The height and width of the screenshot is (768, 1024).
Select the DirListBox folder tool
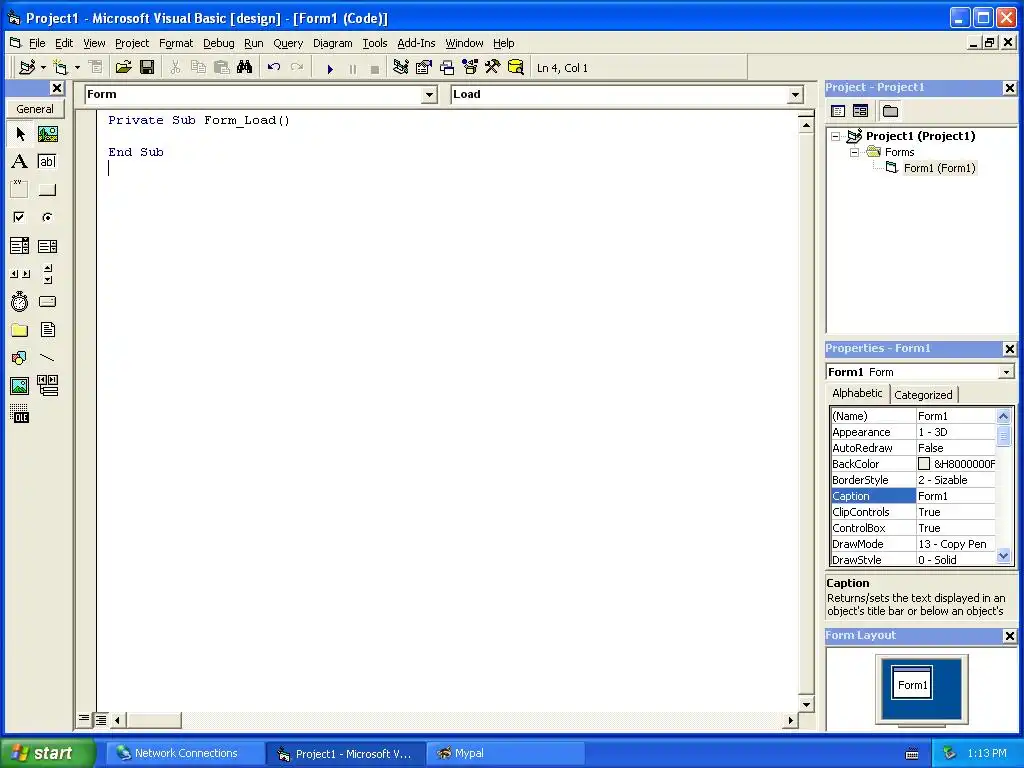20,330
